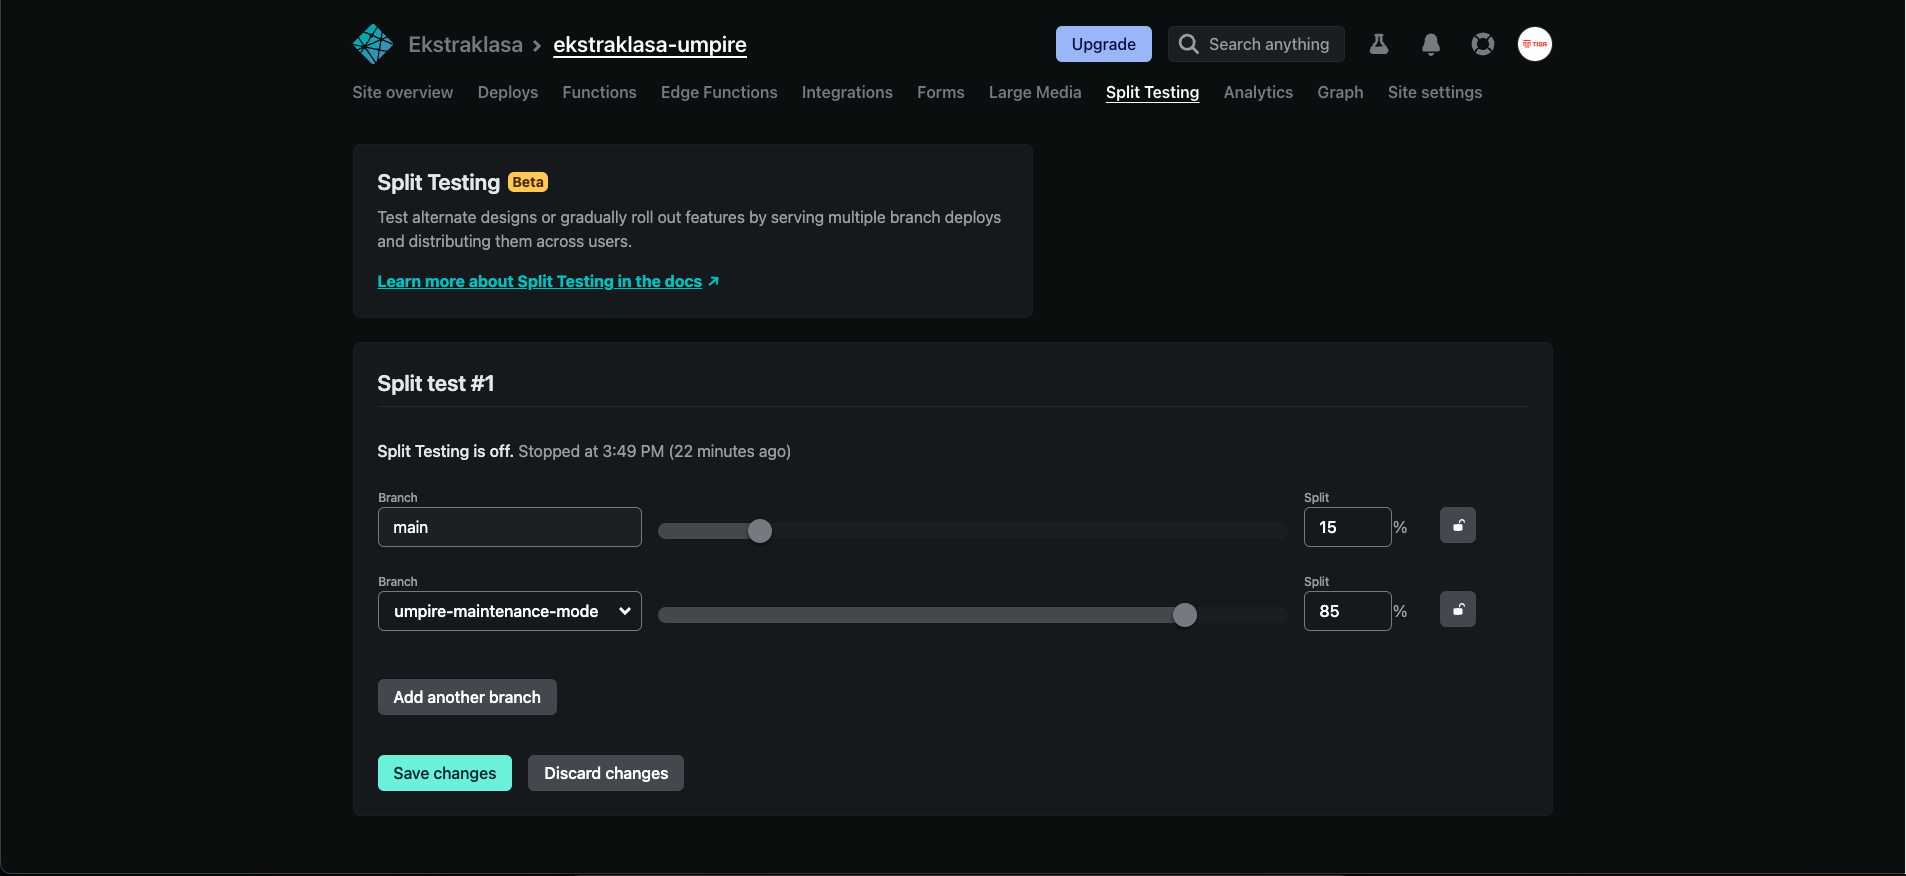Click the main branch name field
1906x876 pixels.
(510, 527)
